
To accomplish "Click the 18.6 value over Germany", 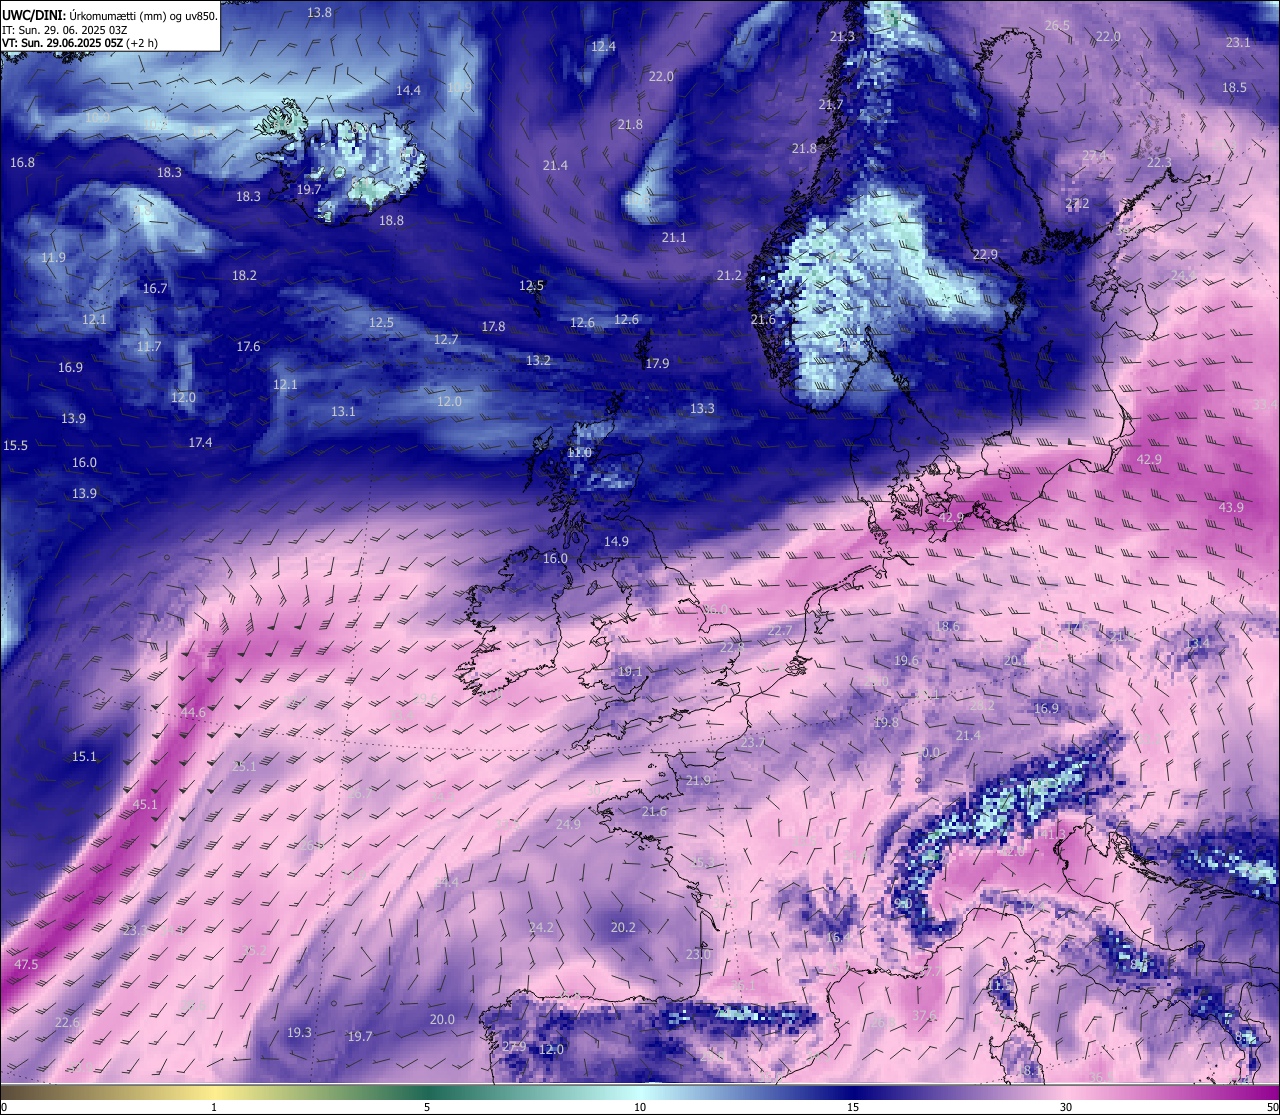I will pos(946,627).
